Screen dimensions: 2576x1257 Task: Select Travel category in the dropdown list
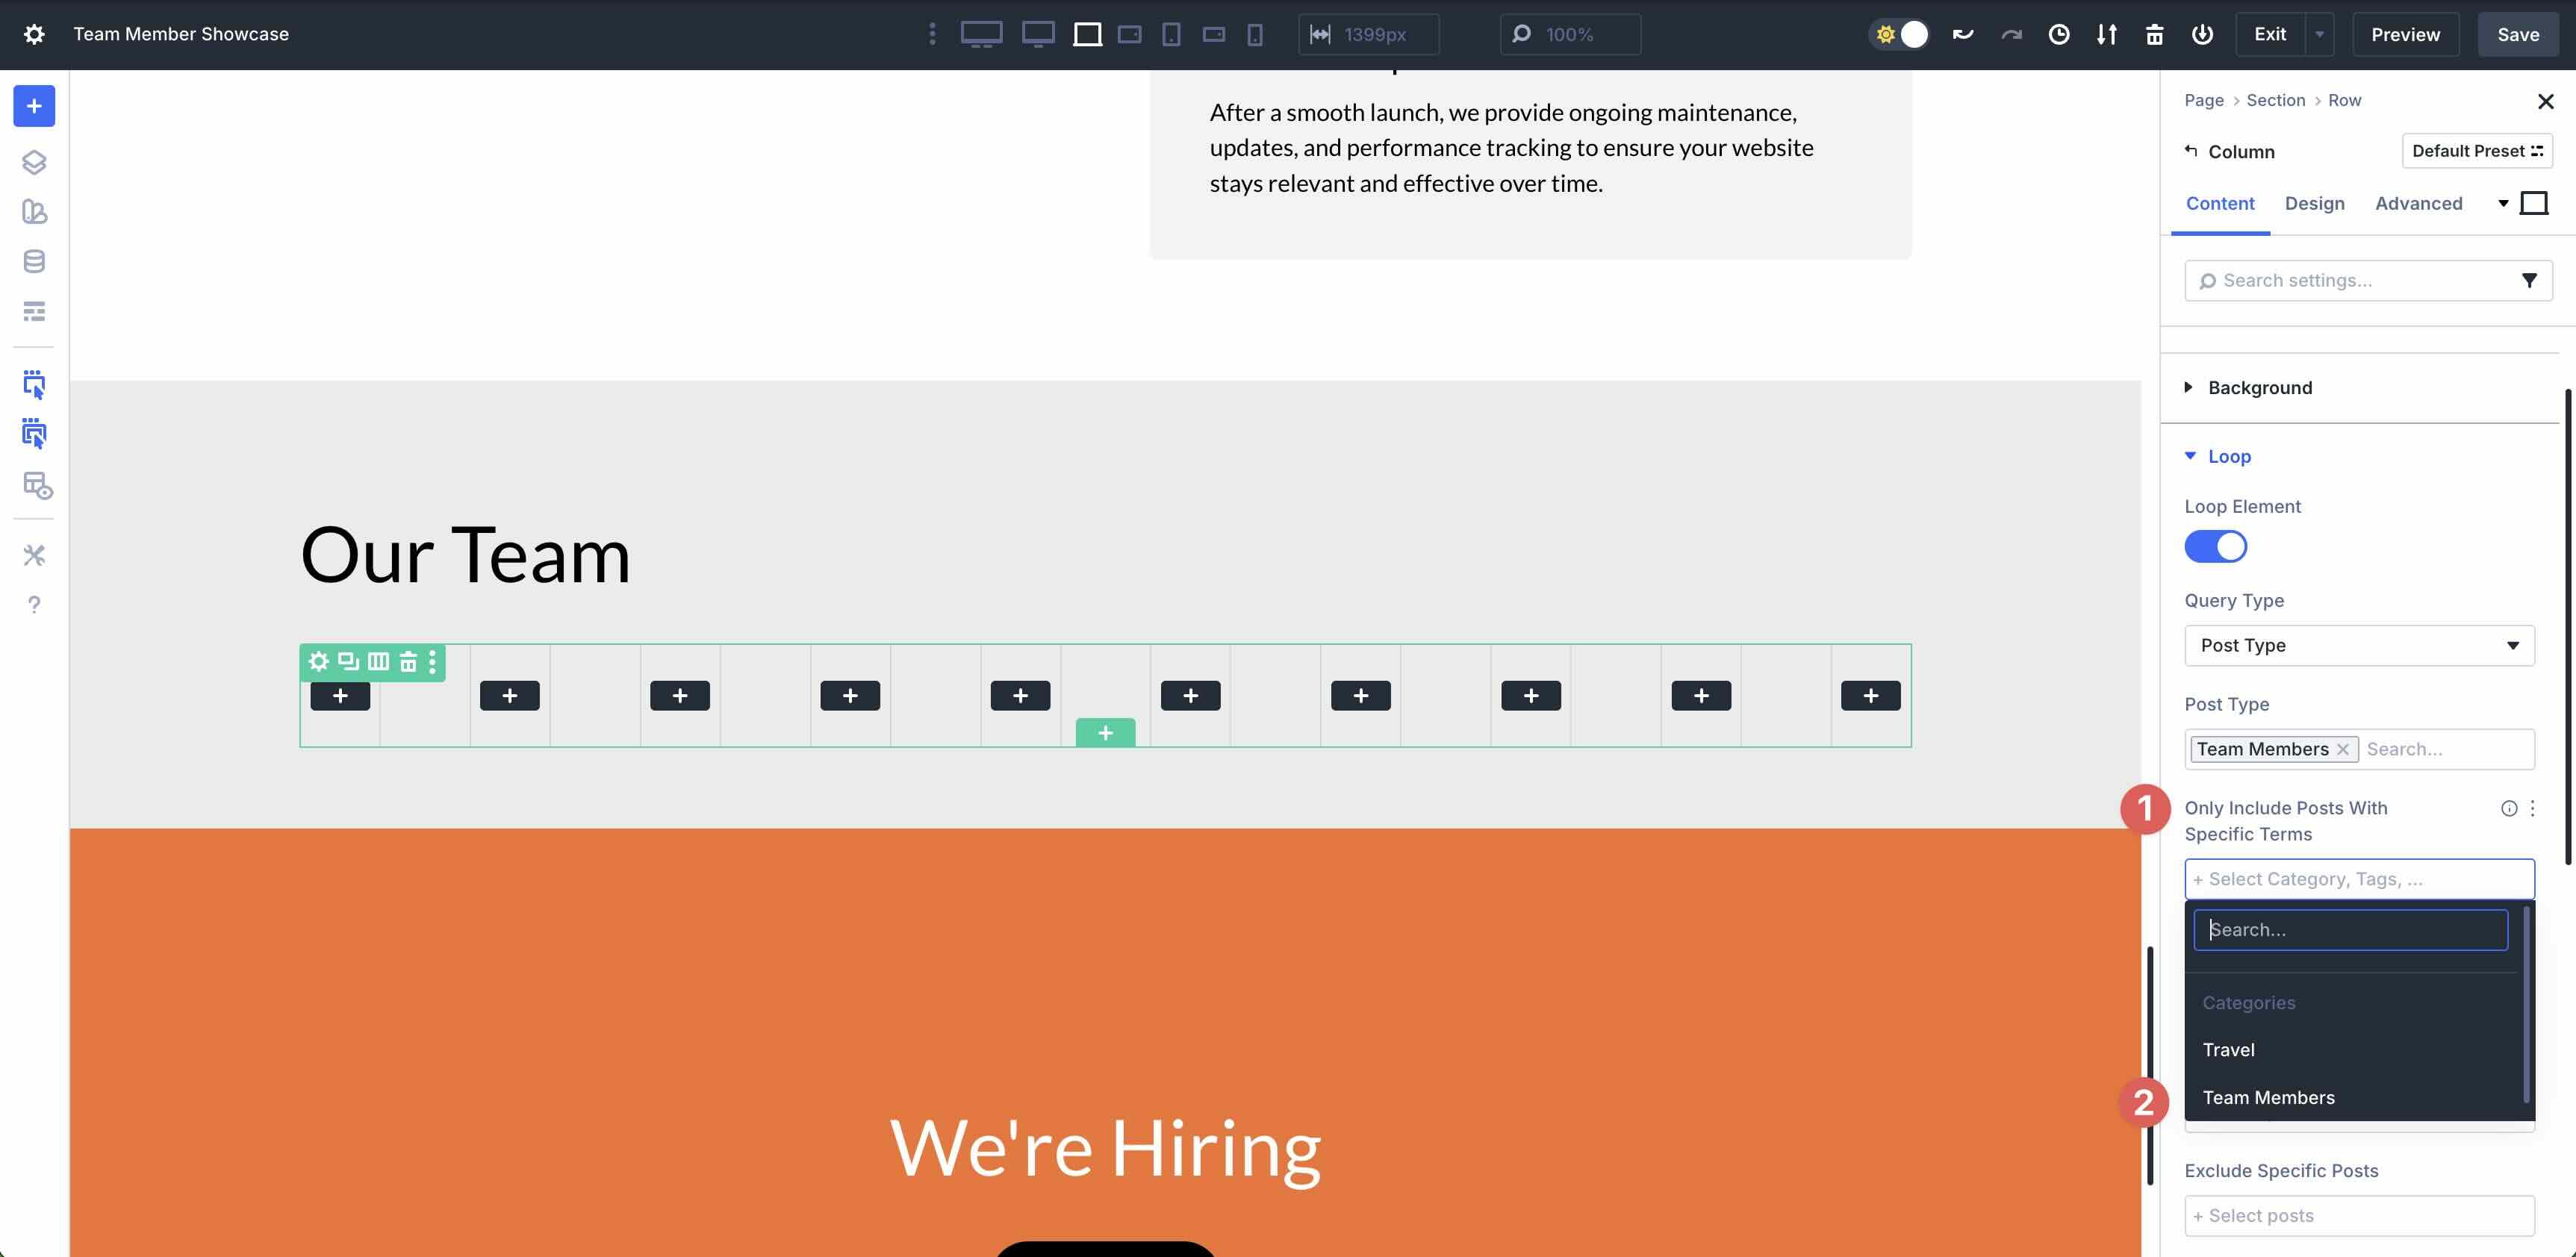tap(2229, 1049)
